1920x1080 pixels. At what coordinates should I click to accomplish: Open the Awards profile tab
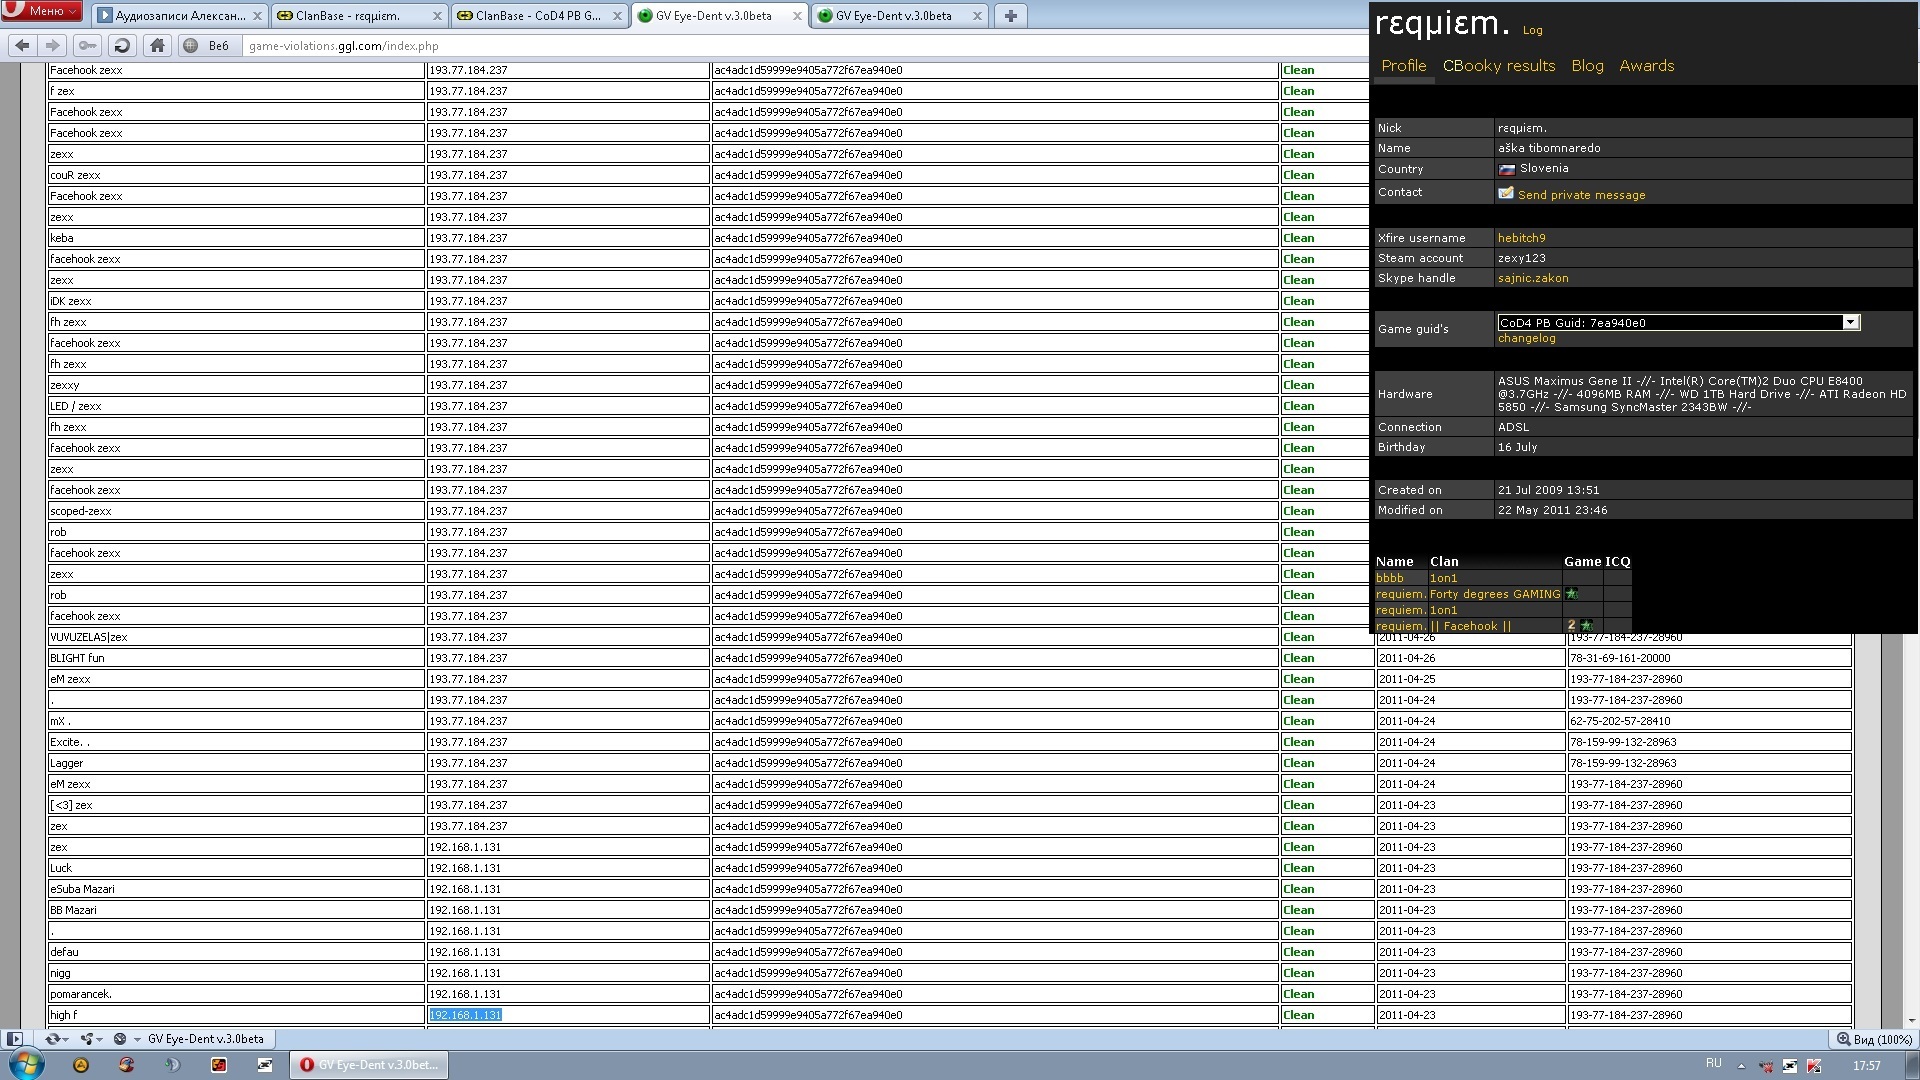(1646, 66)
